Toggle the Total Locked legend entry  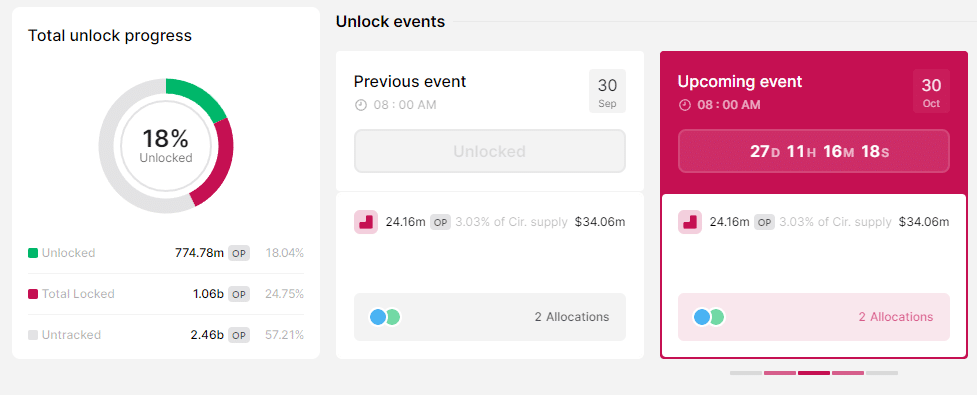71,294
